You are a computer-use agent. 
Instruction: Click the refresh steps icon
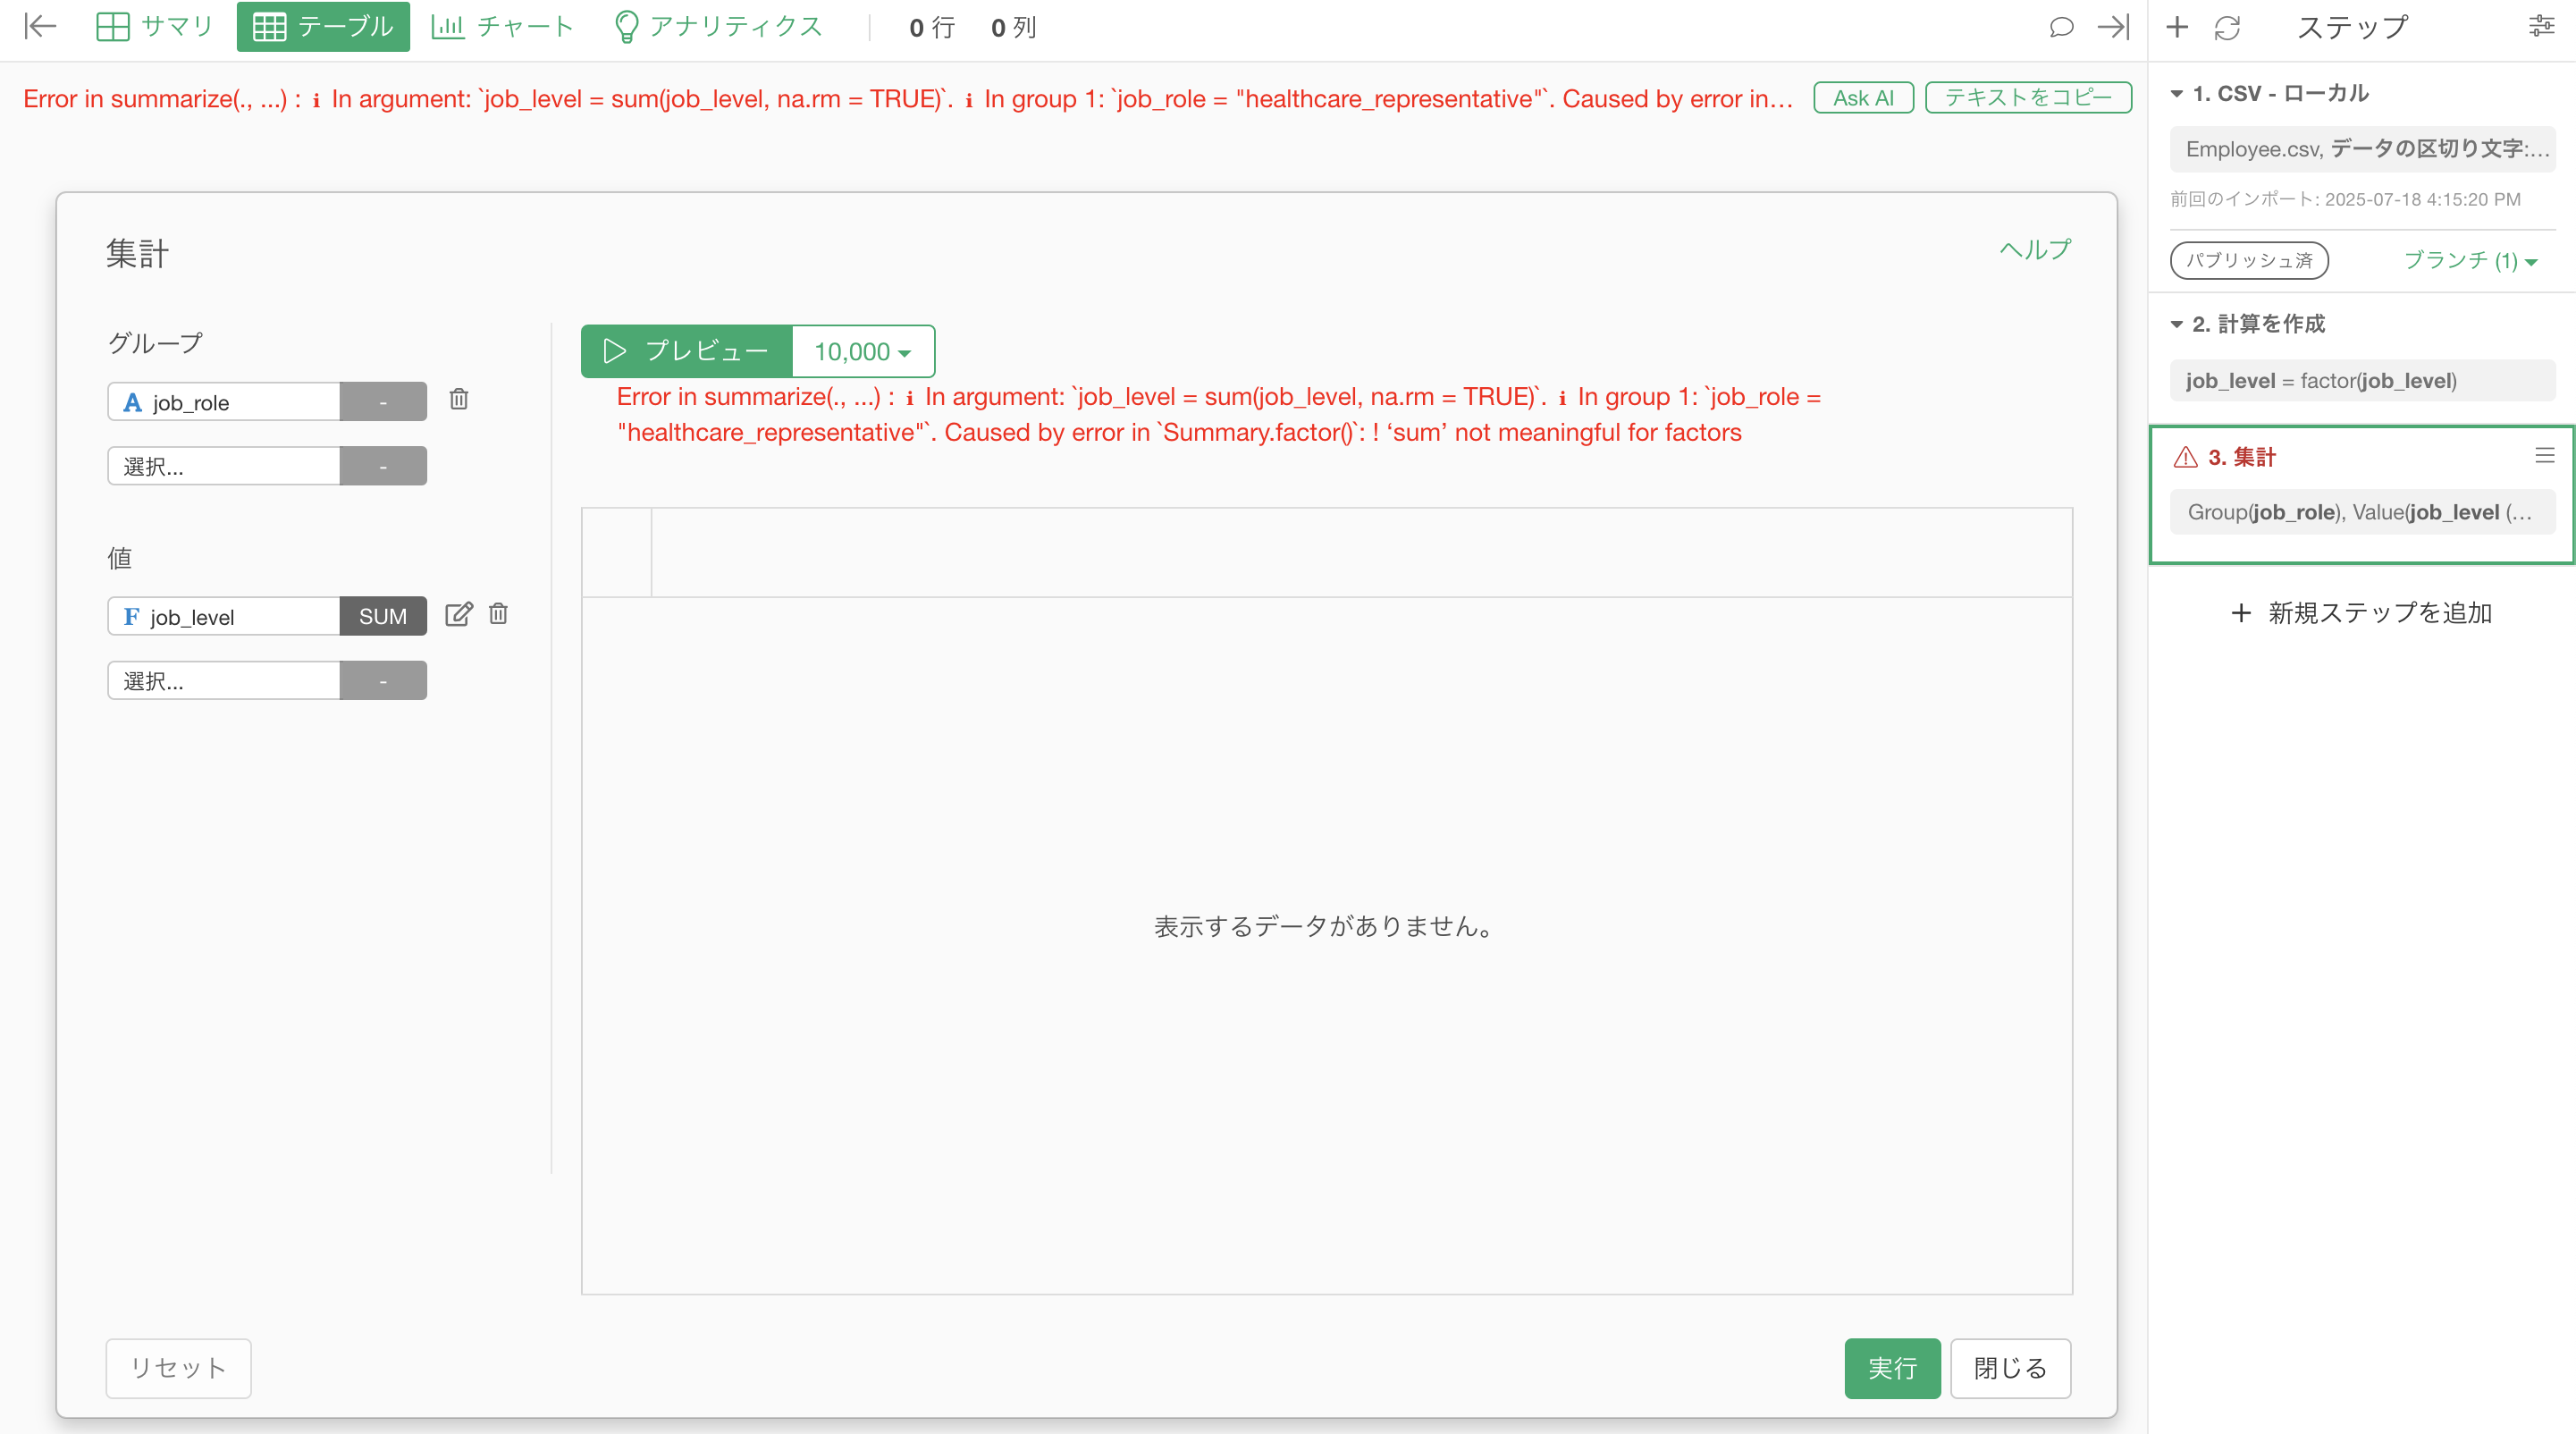click(x=2227, y=28)
